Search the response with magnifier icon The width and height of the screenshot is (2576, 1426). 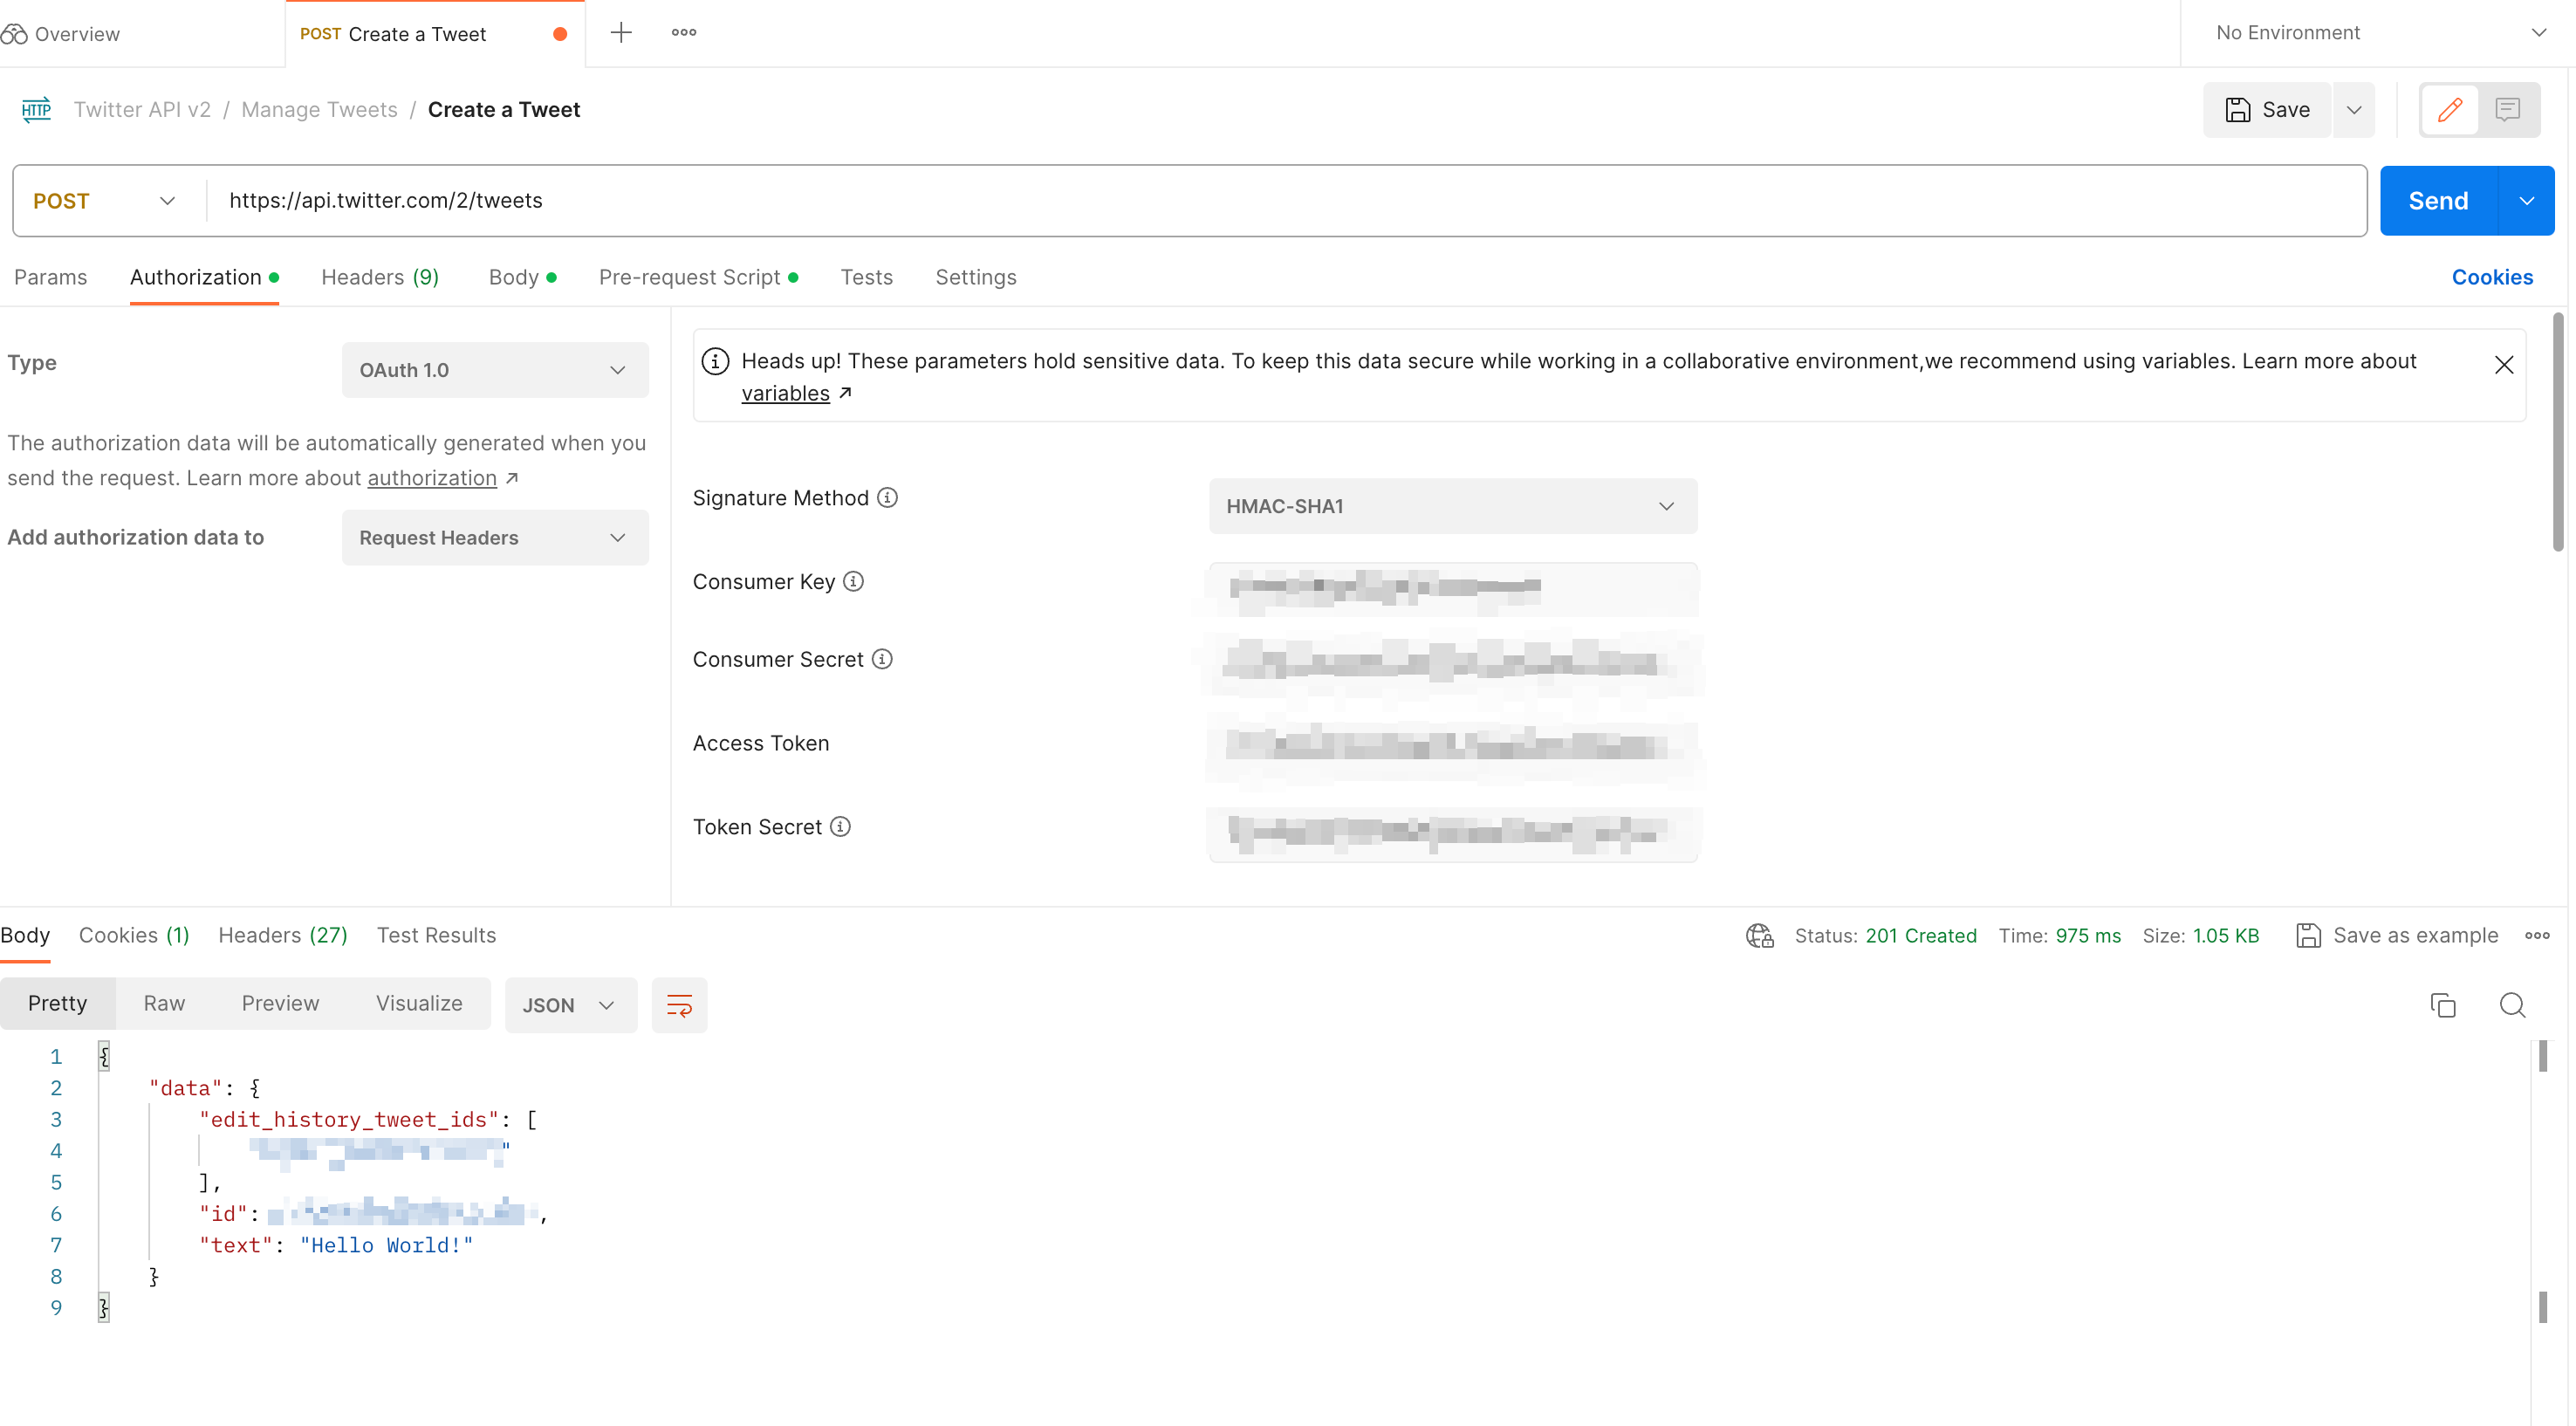(x=2513, y=1005)
